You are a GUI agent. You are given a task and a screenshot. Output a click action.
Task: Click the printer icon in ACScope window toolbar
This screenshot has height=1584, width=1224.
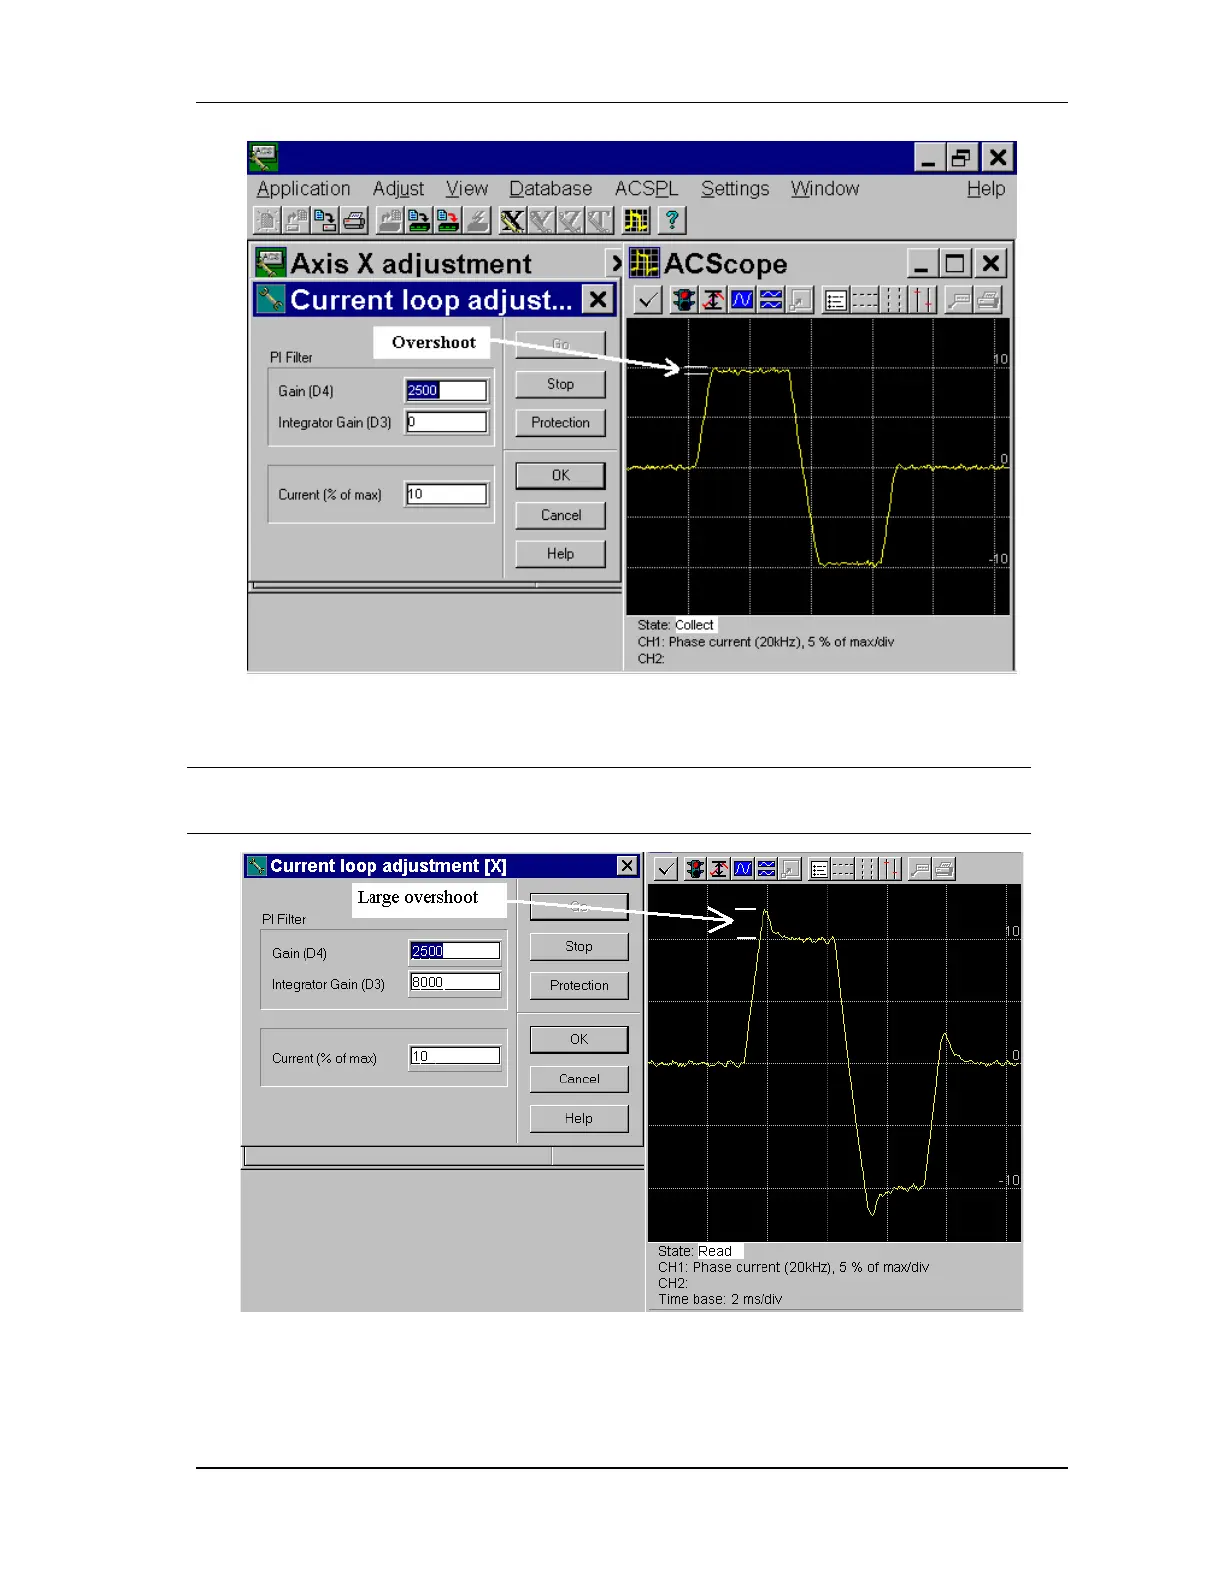click(x=988, y=299)
